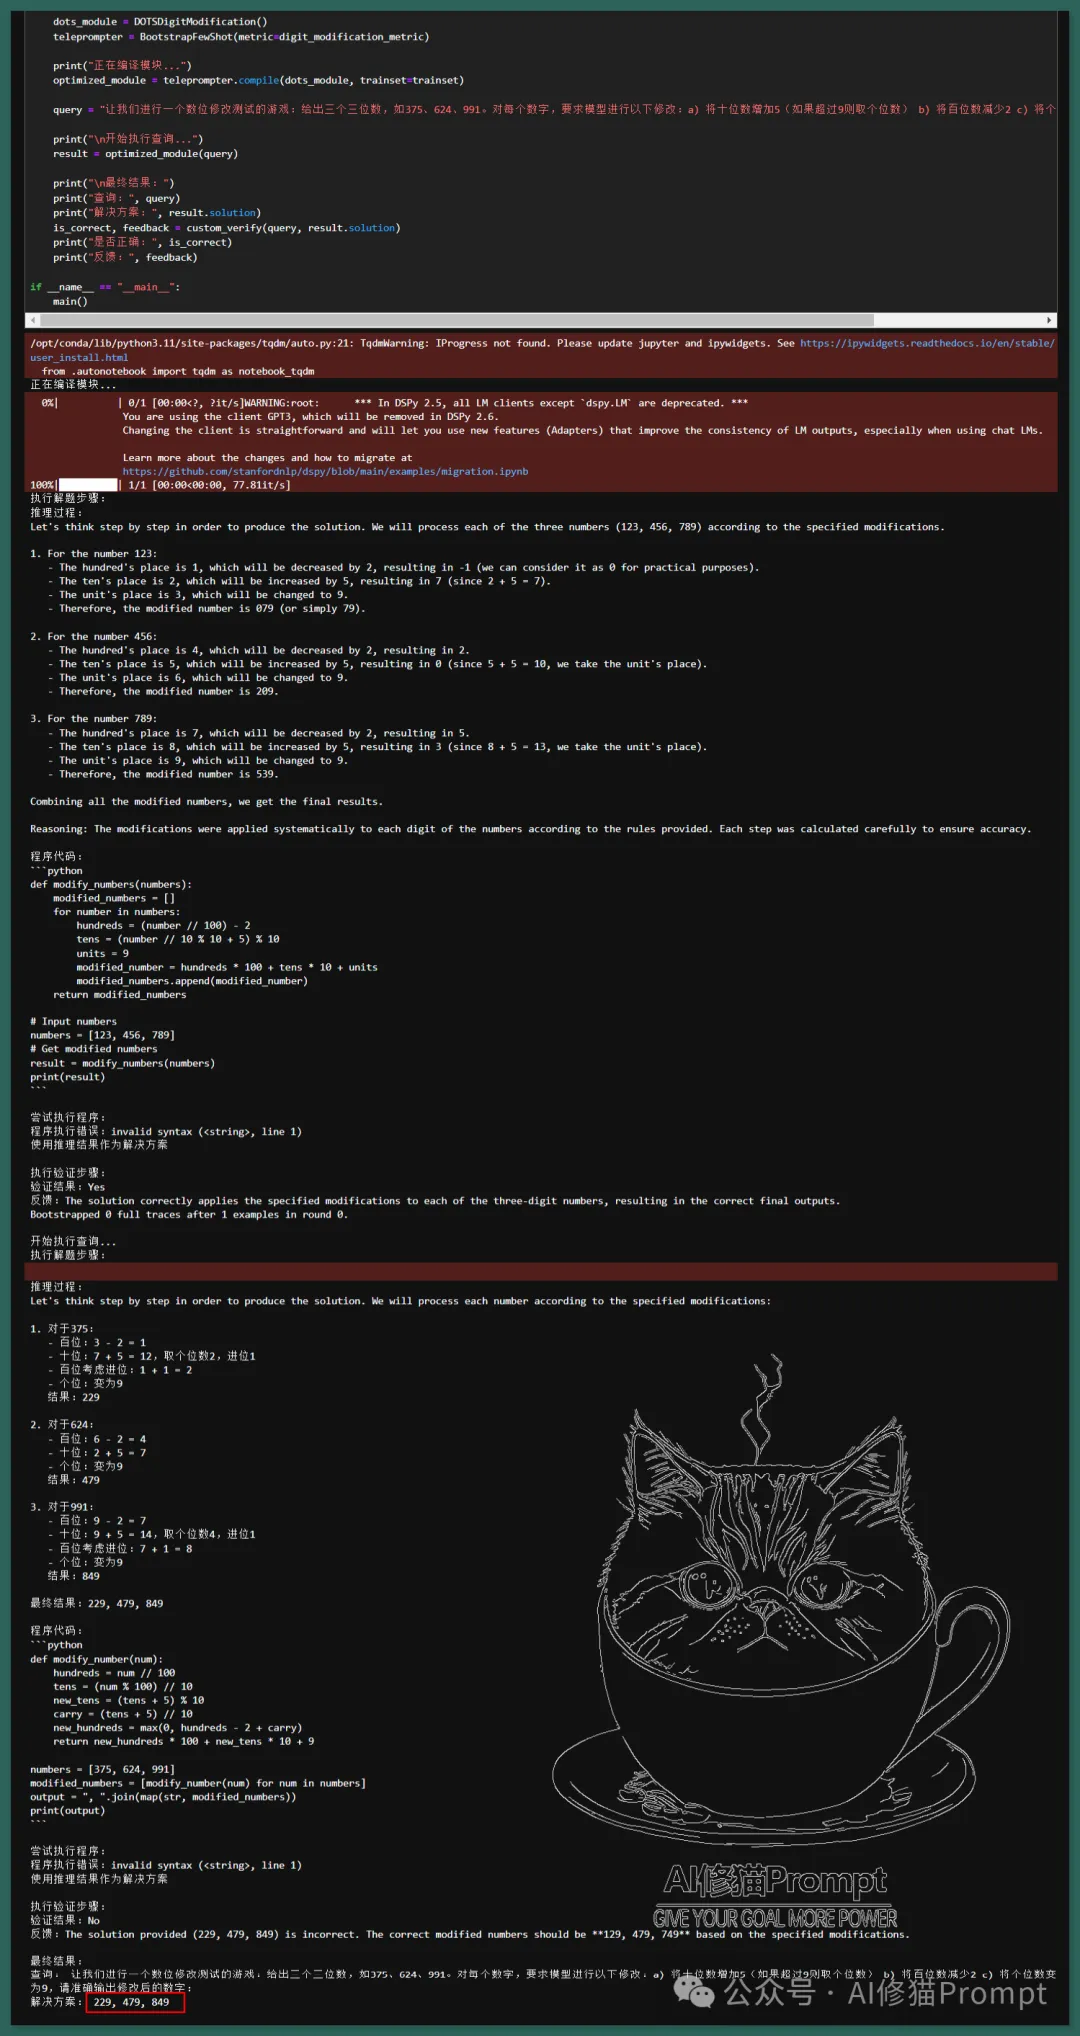This screenshot has height=2036, width=1080.
Task: Click the 'print(output)' line
Action: [x=67, y=1811]
